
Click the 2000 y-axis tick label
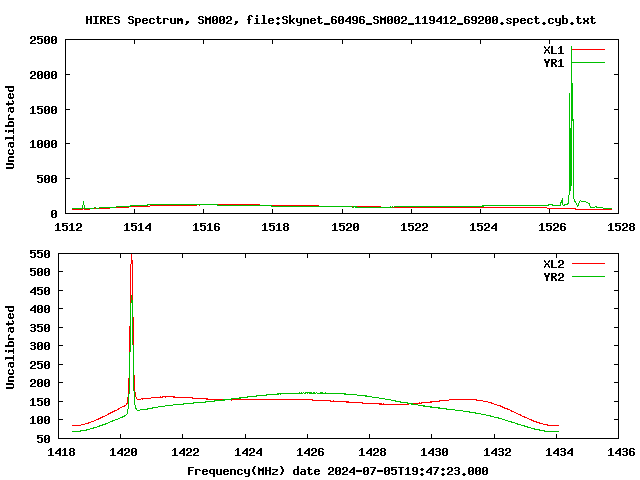coord(43,75)
